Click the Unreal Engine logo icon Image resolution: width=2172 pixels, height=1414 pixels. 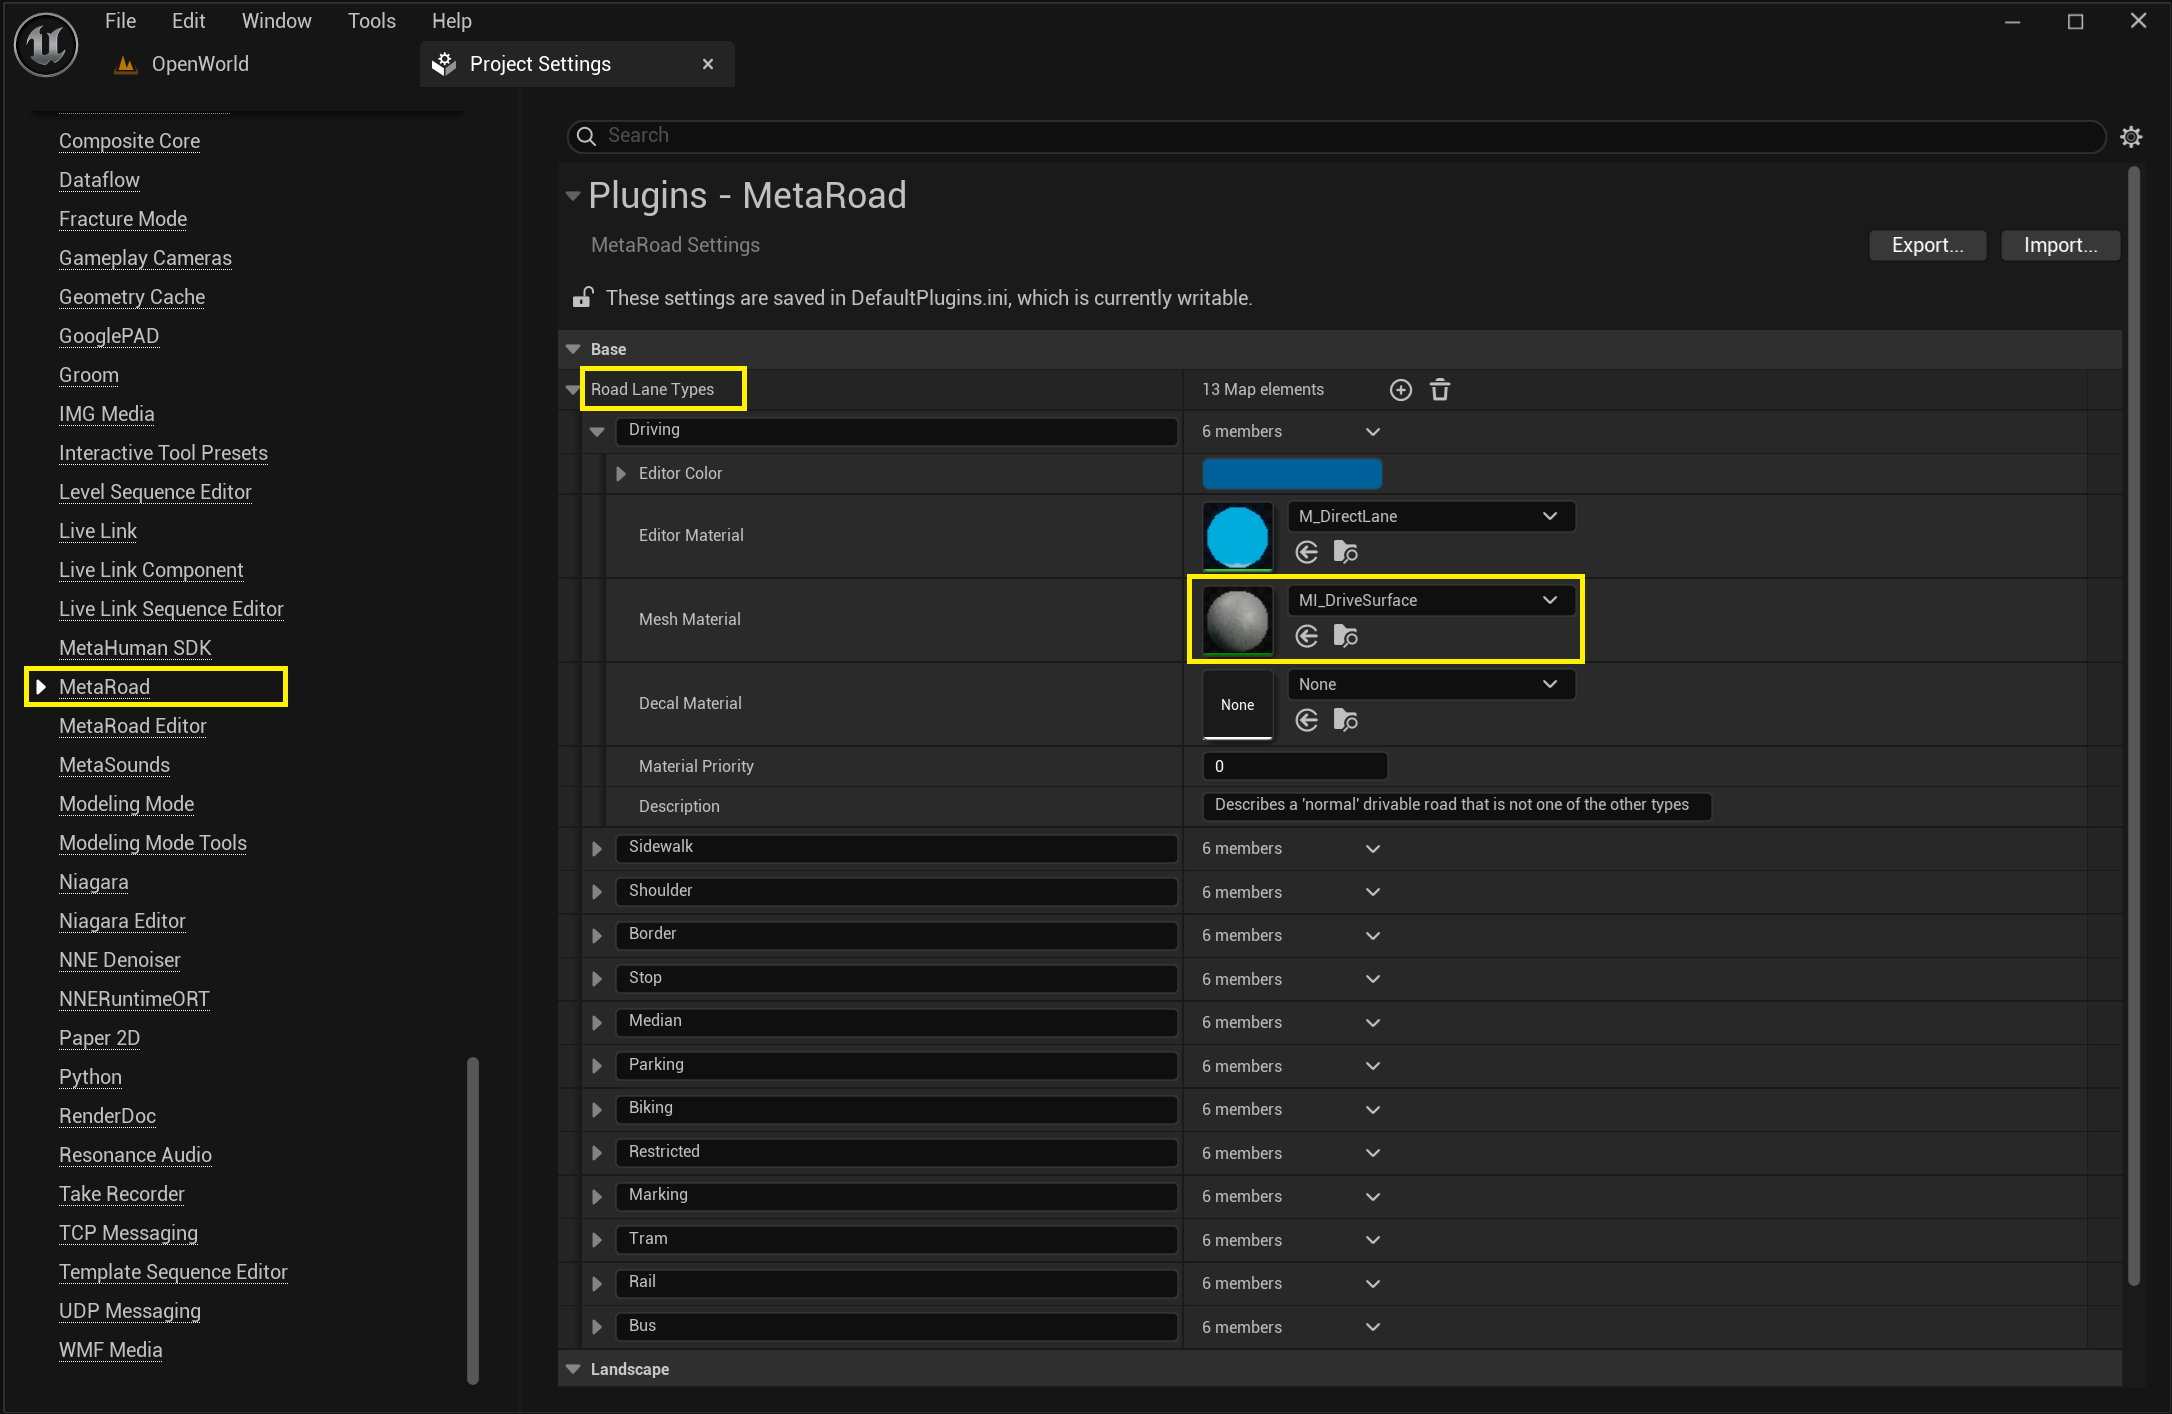pyautogui.click(x=46, y=44)
